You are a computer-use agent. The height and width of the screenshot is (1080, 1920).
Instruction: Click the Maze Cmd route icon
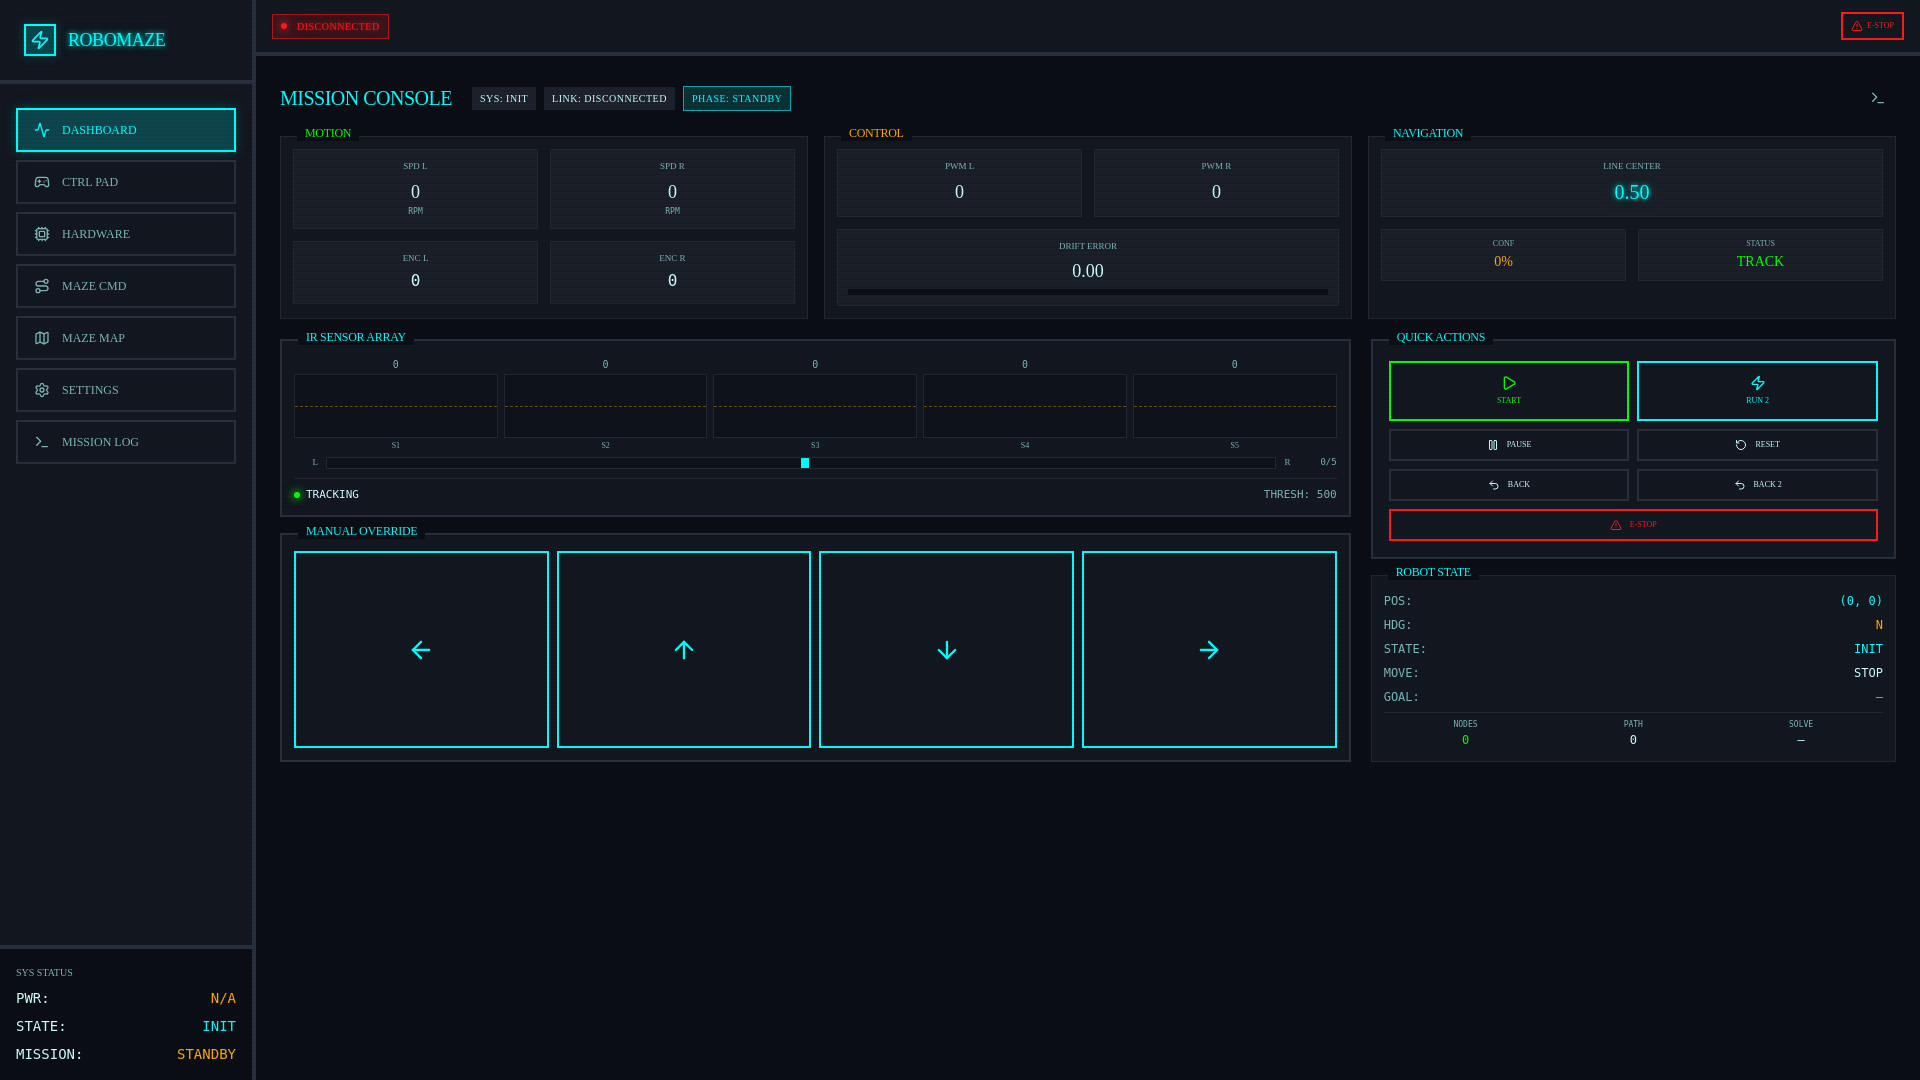point(42,286)
